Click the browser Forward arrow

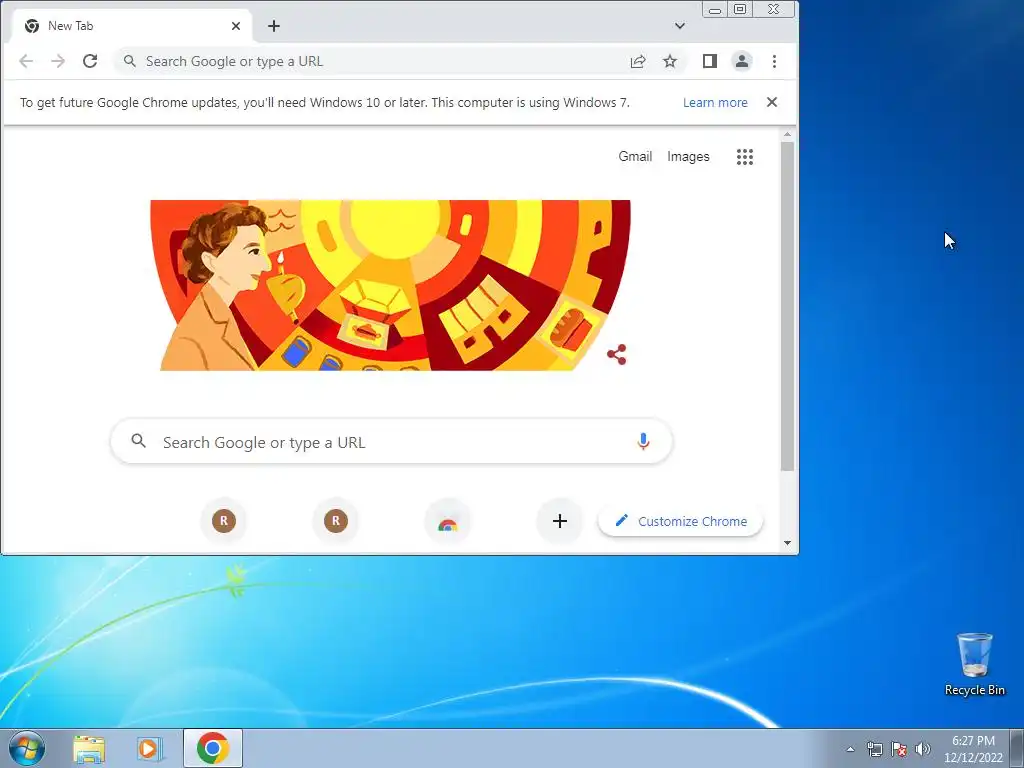58,61
